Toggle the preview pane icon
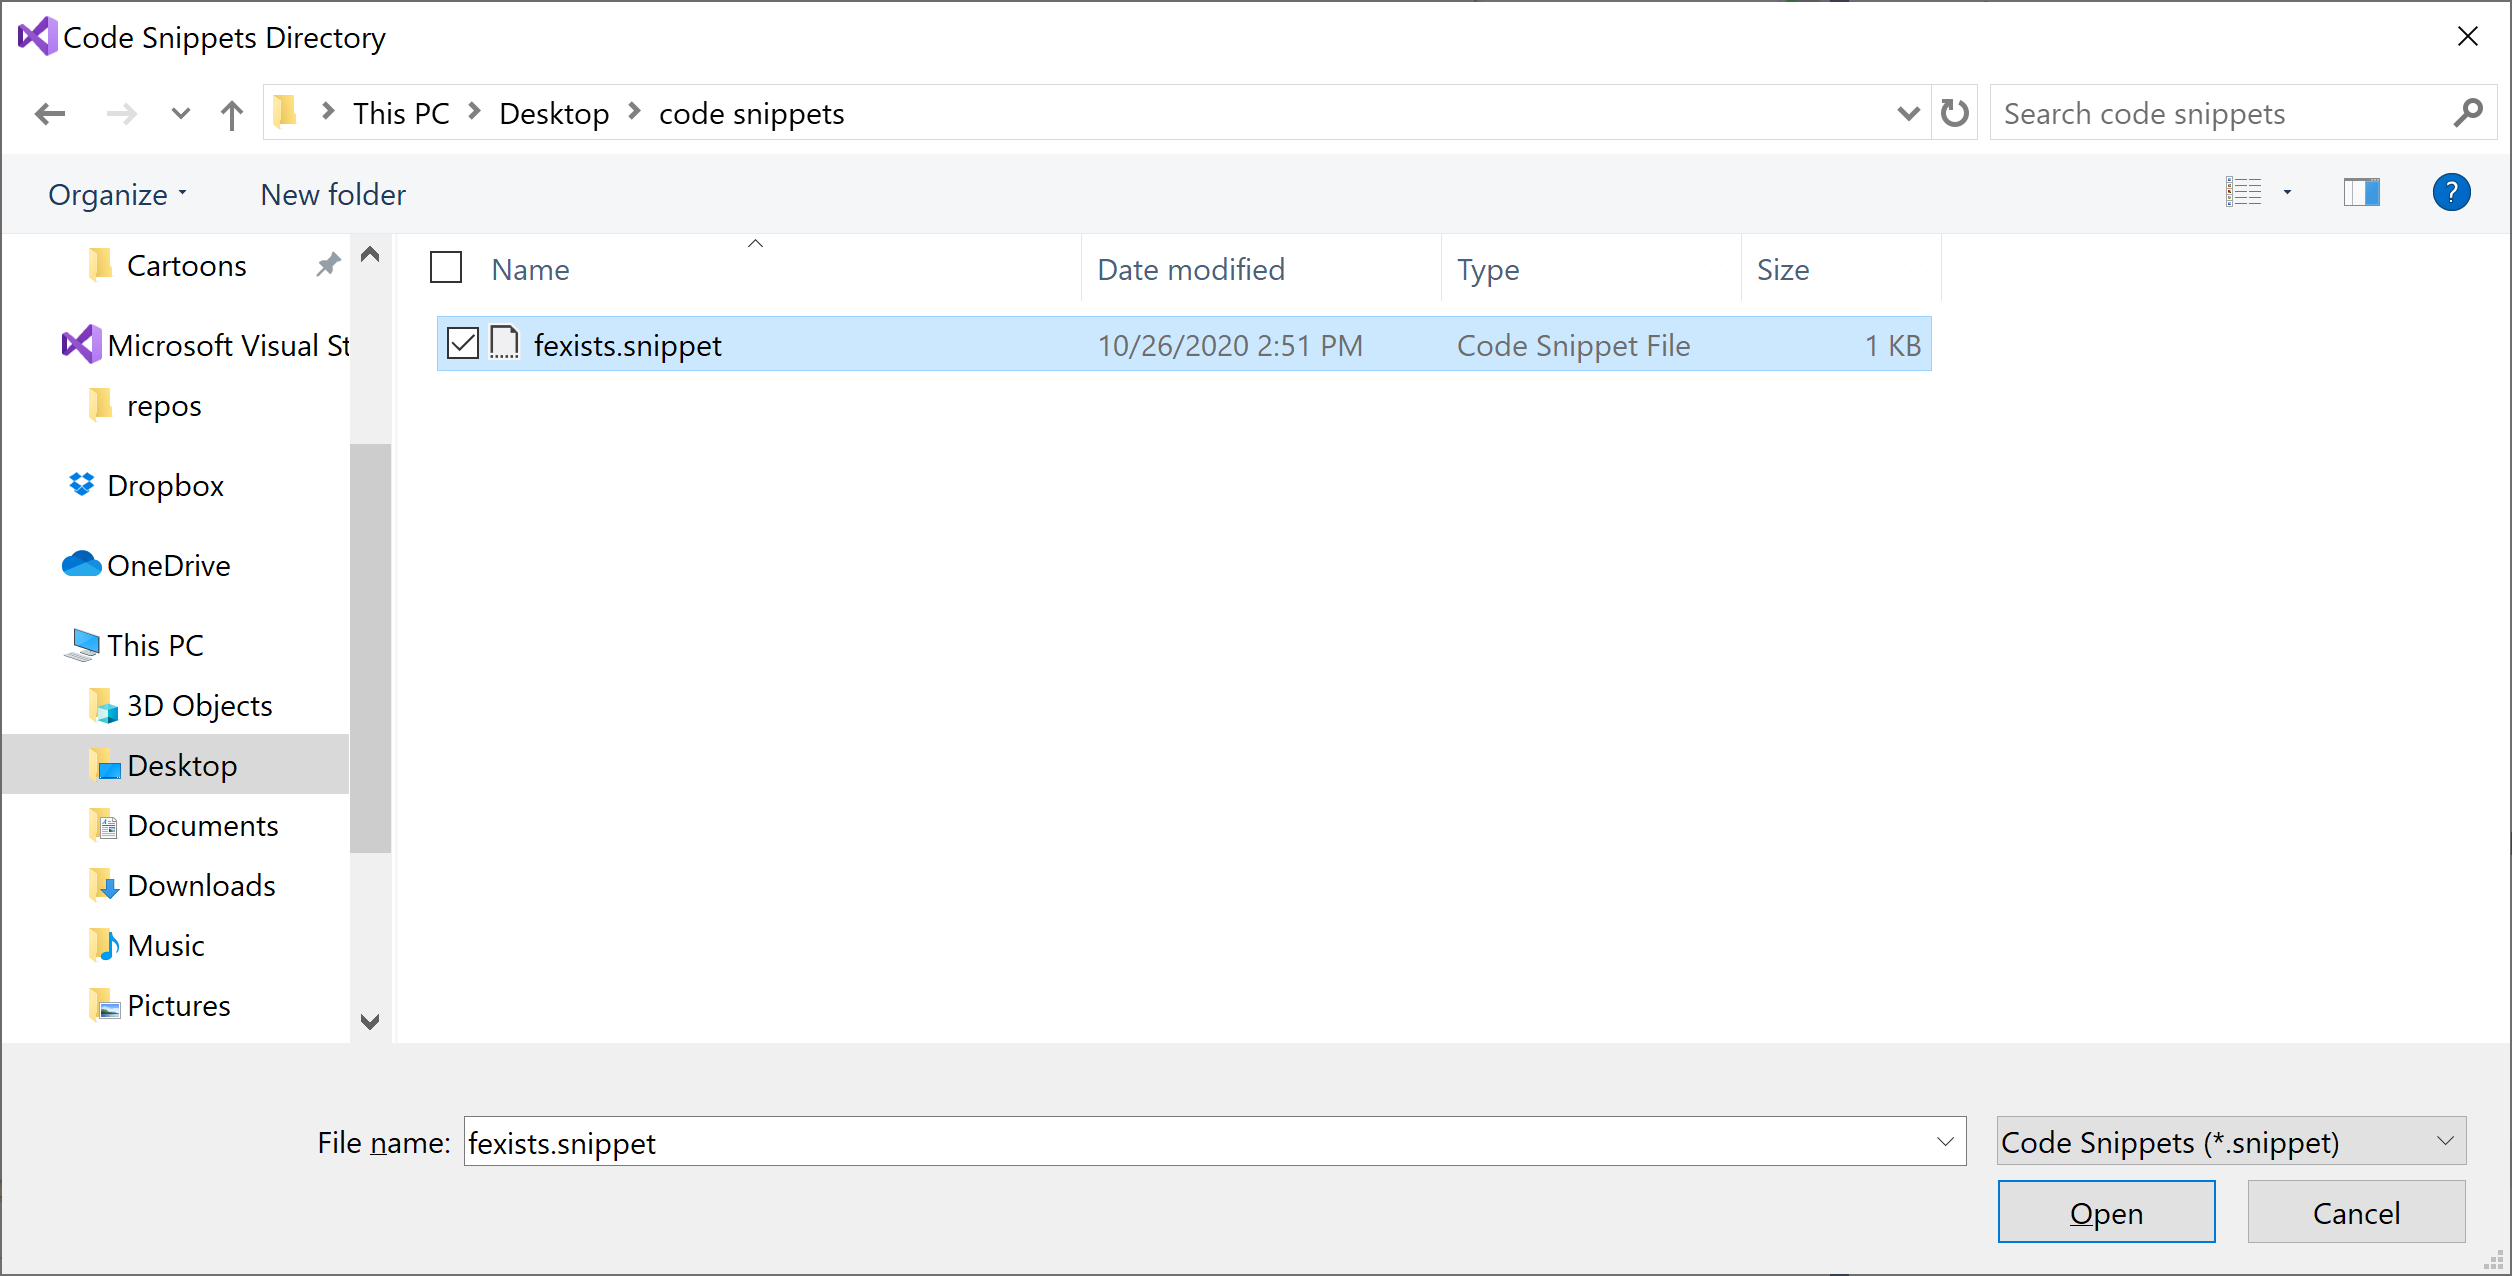 (x=2361, y=192)
